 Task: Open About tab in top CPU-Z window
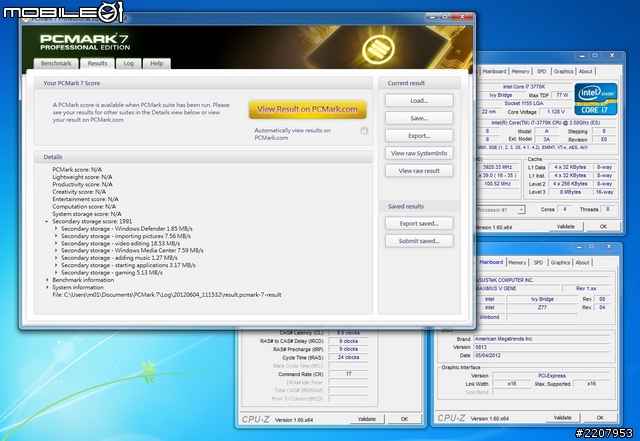[586, 71]
